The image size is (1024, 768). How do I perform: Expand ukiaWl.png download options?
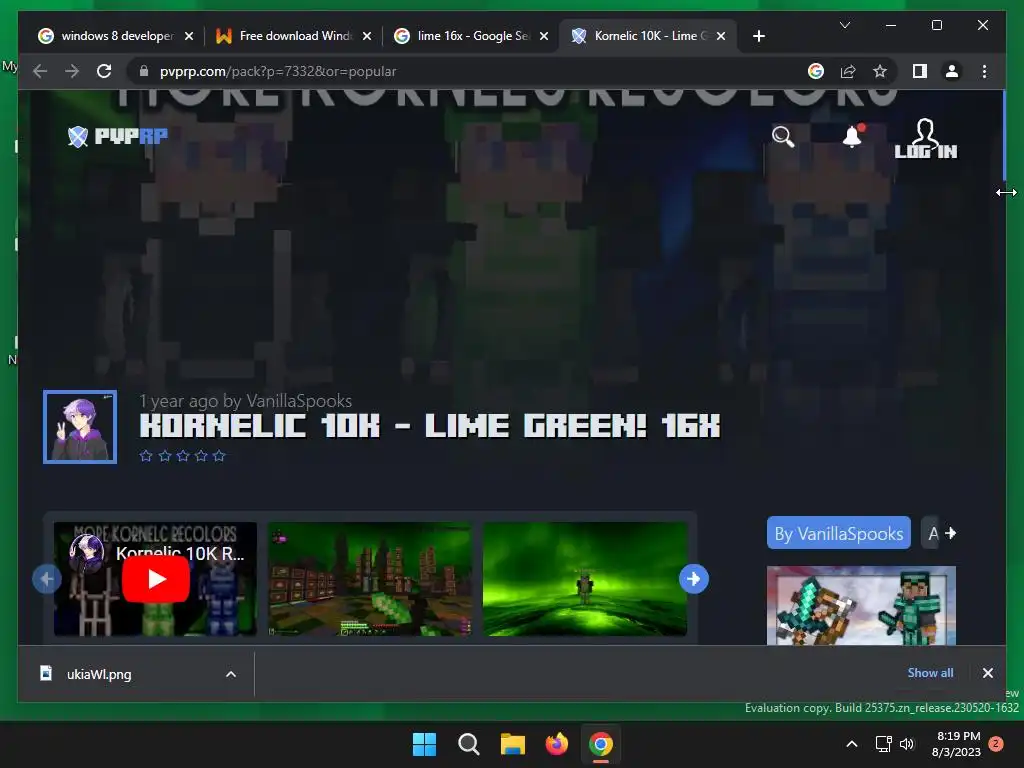pos(231,674)
